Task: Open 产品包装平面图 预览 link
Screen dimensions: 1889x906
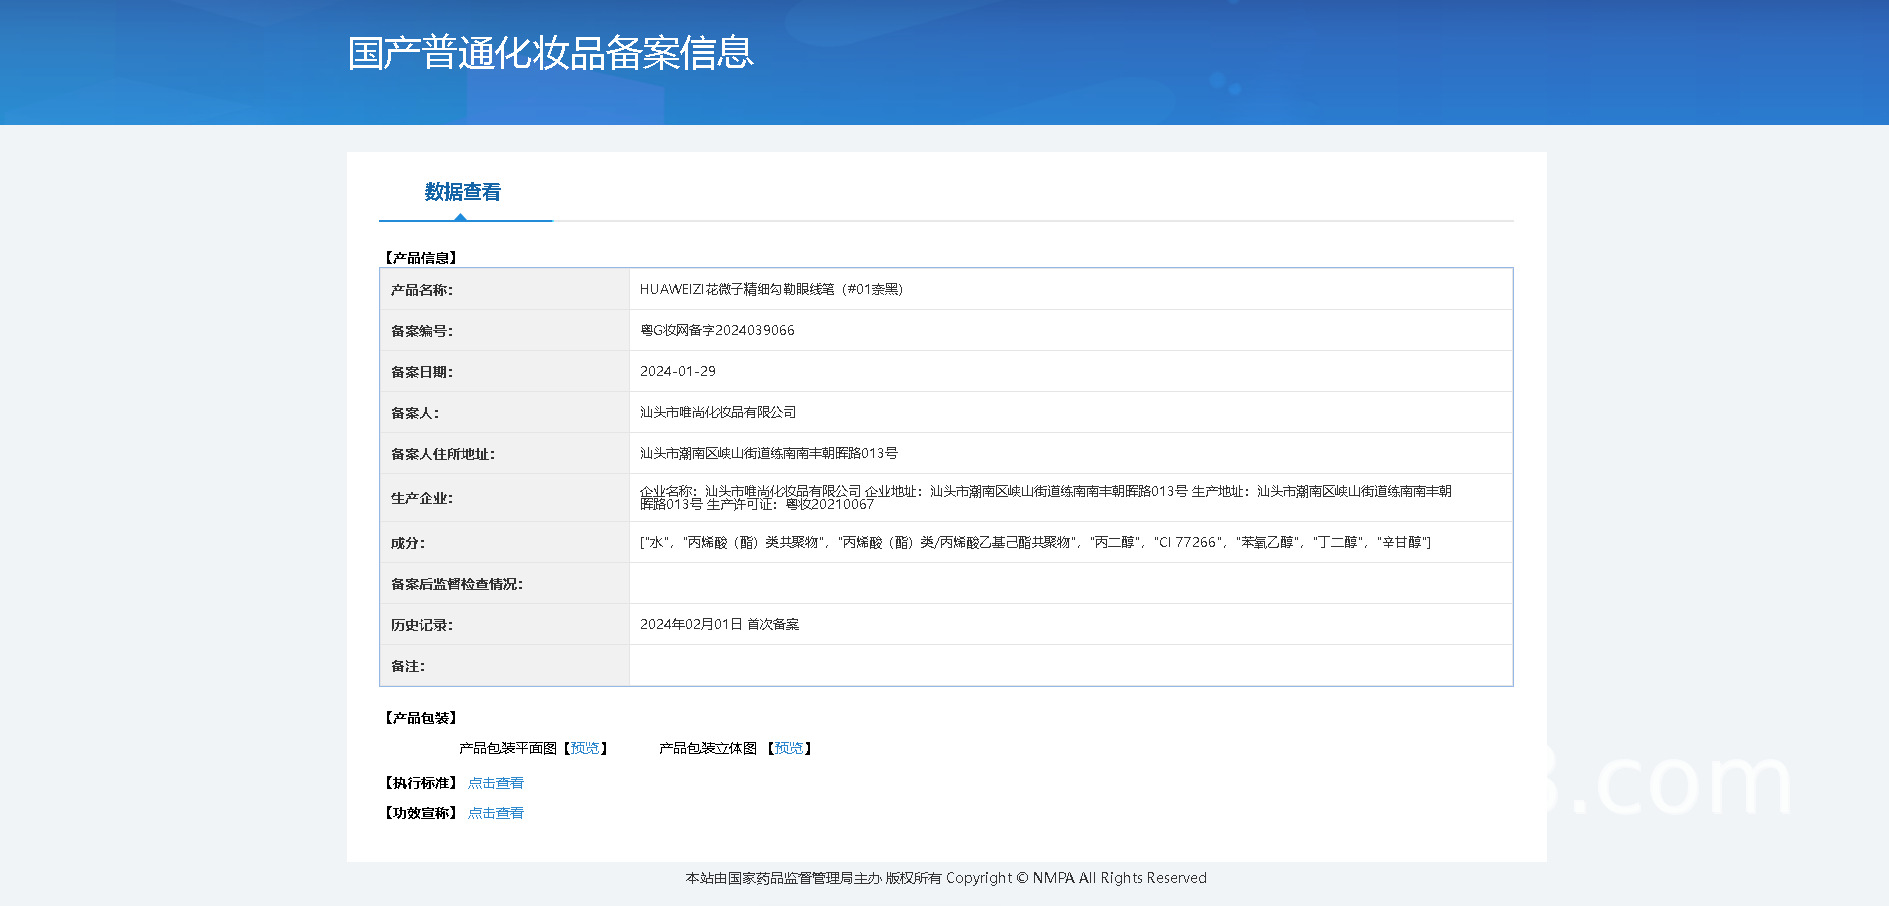Action: click(x=585, y=748)
